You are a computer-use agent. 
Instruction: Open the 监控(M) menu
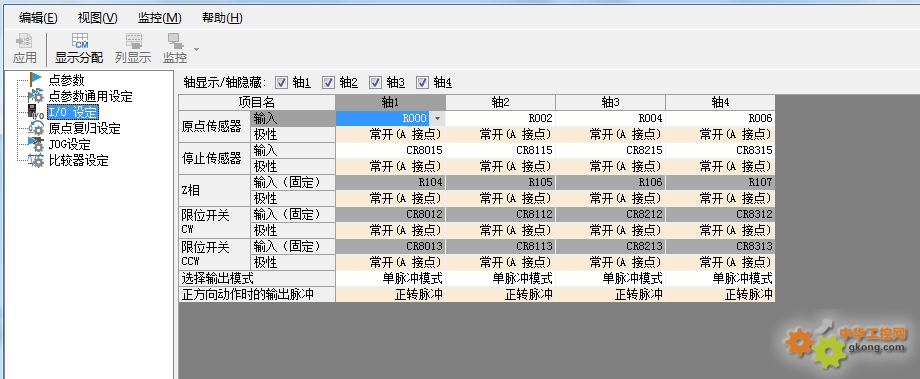click(160, 18)
